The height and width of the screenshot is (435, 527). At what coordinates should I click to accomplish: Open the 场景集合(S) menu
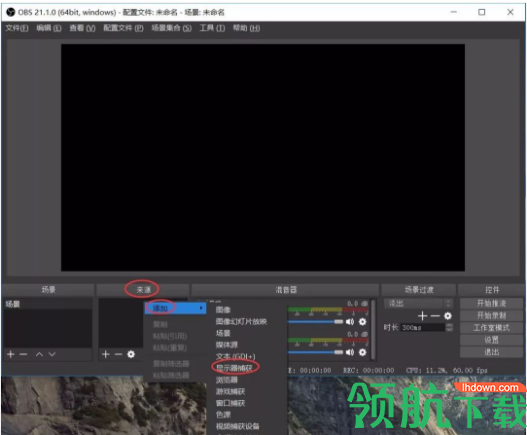point(171,28)
